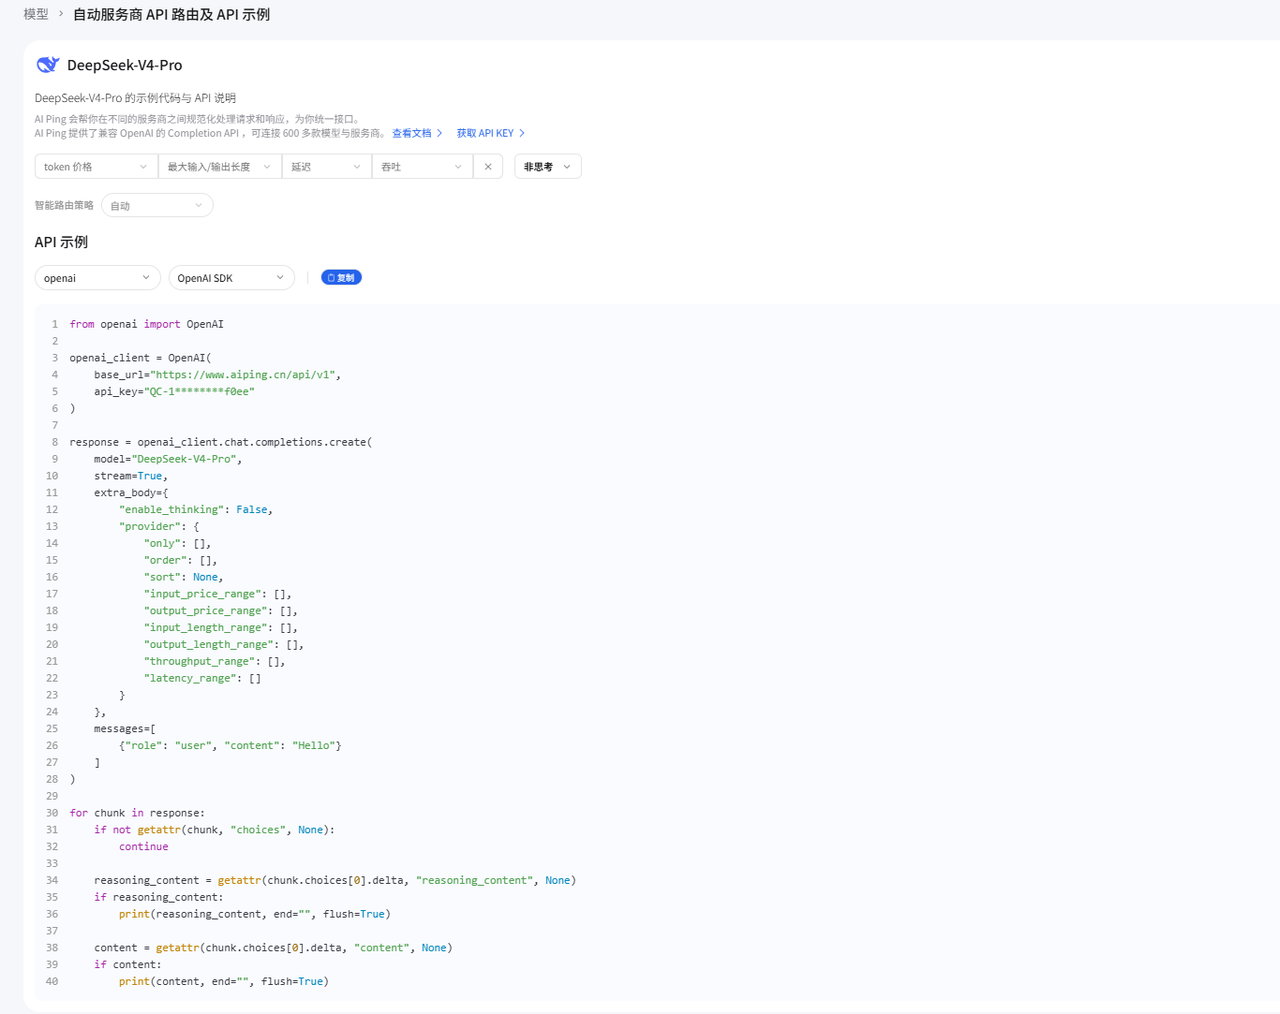Open the 查看文档 link
This screenshot has height=1014, width=1280.
tap(417, 133)
